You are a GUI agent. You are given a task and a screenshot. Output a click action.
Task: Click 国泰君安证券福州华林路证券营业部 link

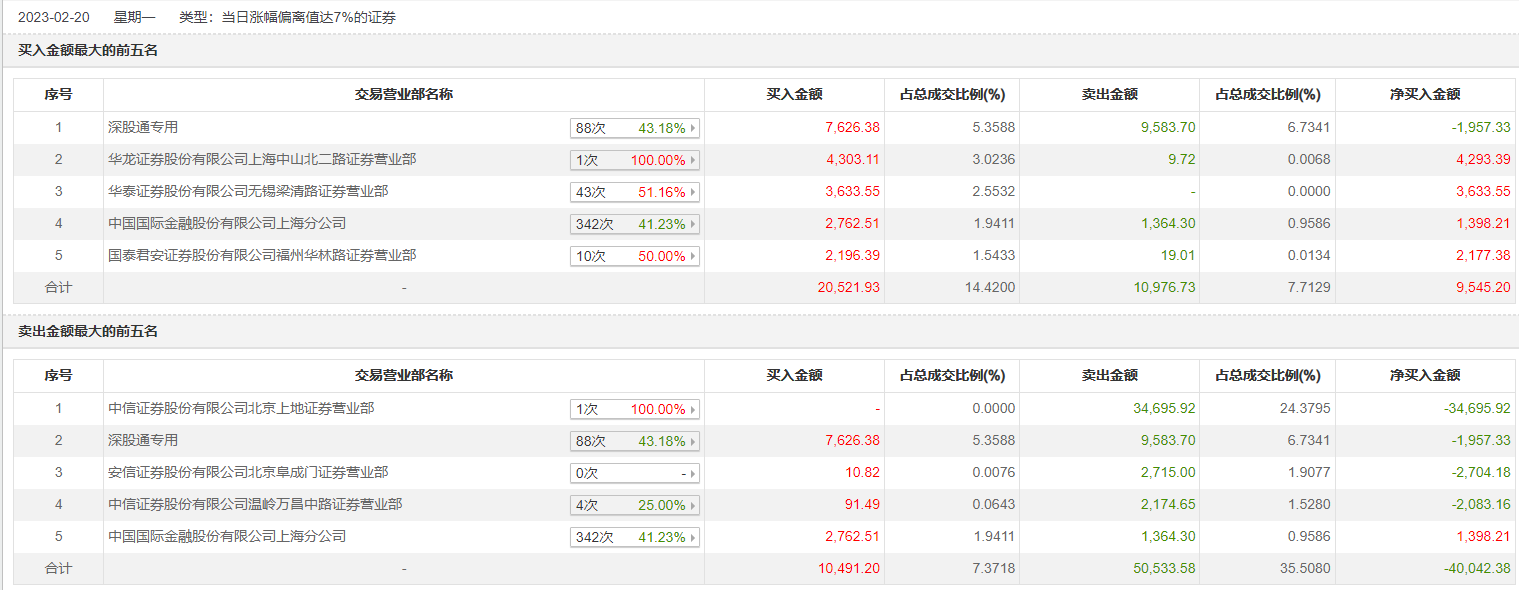pos(262,255)
